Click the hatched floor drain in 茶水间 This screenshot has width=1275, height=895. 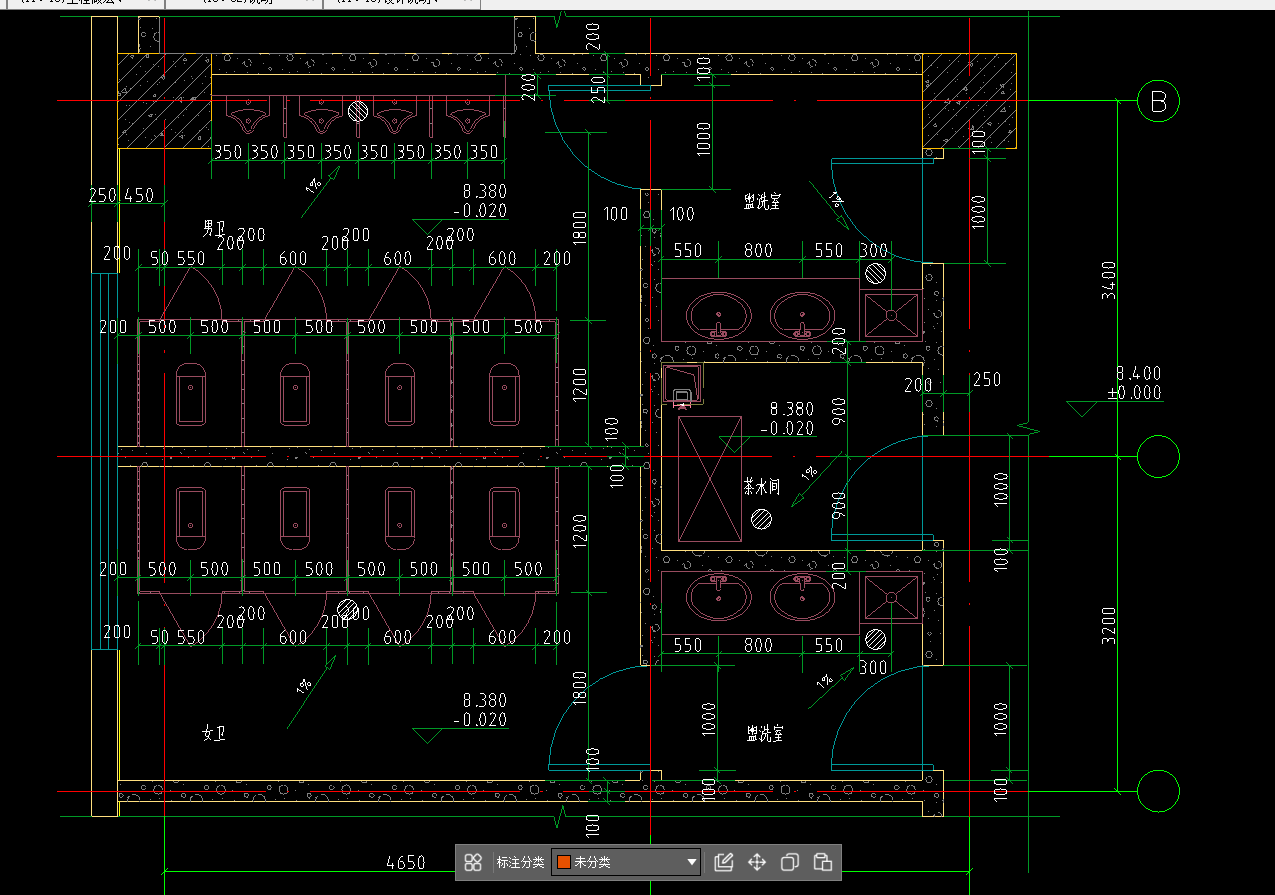point(762,519)
